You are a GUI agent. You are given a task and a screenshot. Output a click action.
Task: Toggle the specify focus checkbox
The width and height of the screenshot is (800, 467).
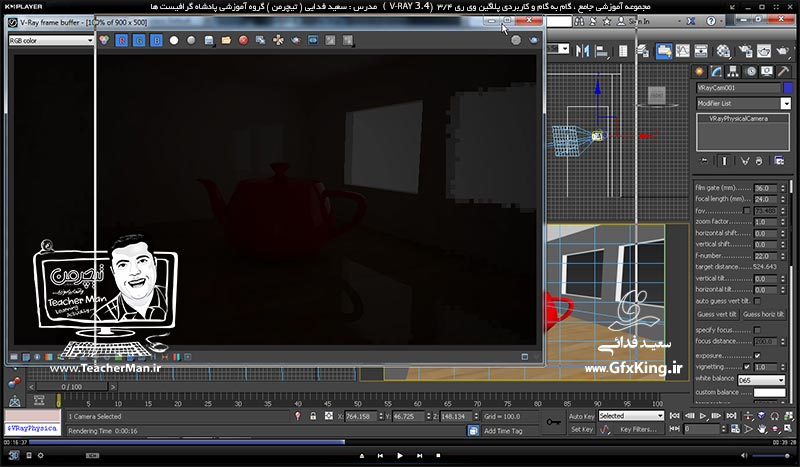(x=757, y=330)
